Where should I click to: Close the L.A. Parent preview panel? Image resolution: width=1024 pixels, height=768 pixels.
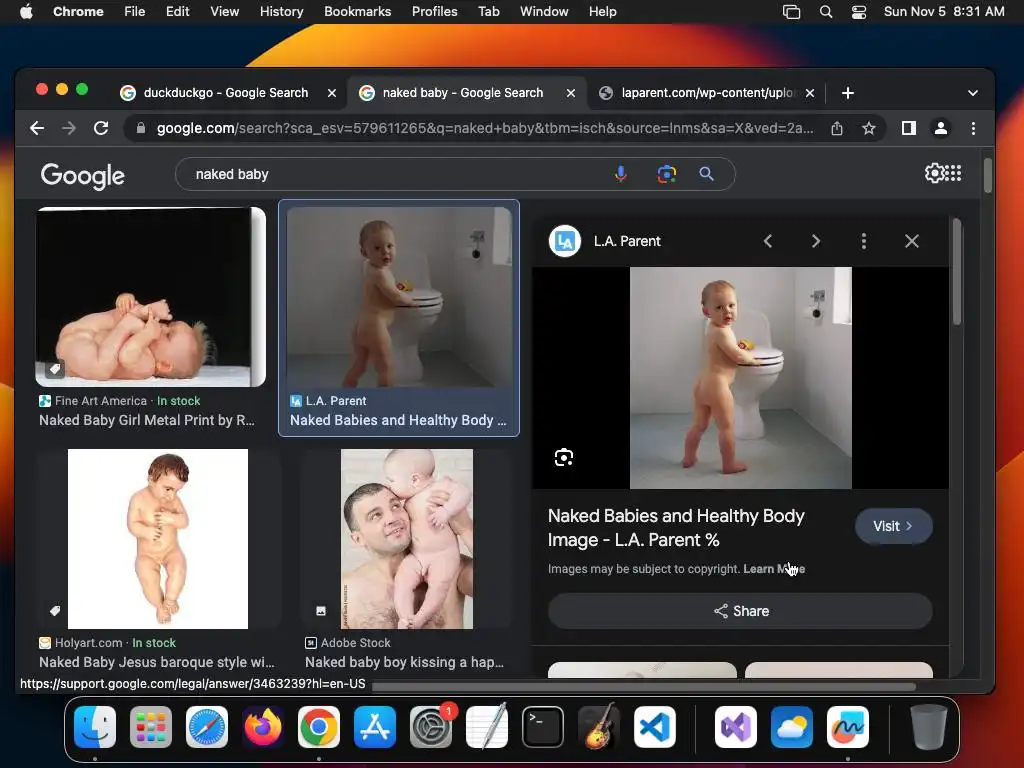coord(912,242)
